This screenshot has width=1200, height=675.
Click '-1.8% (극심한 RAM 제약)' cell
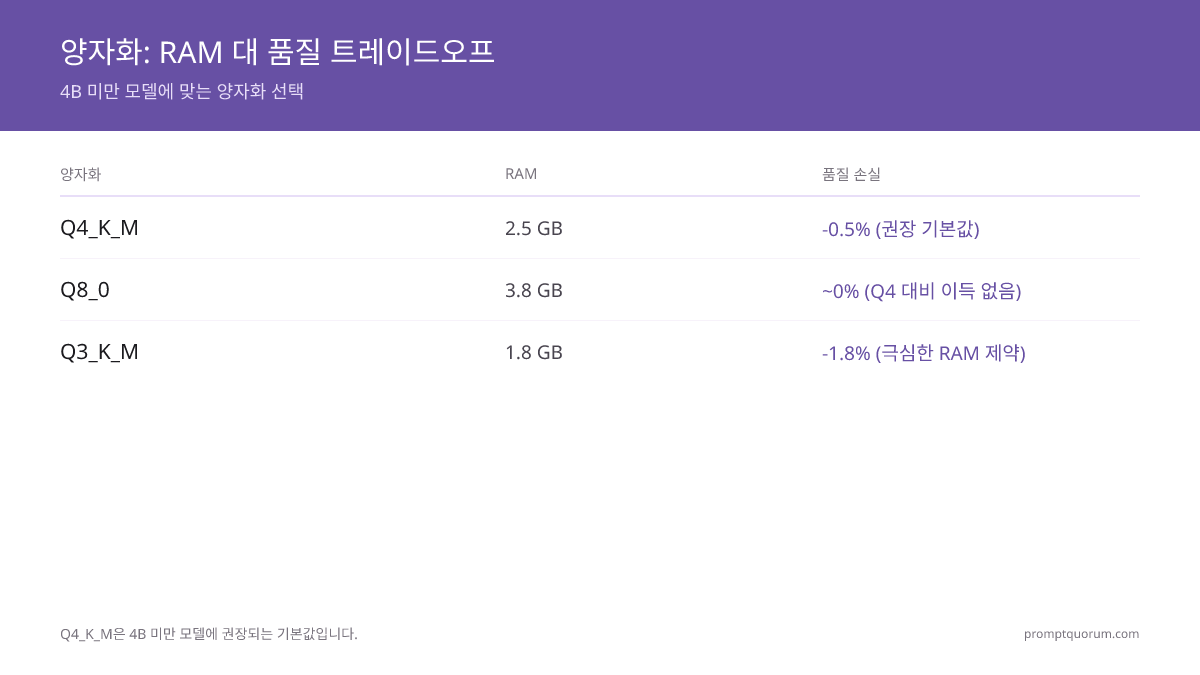click(924, 353)
